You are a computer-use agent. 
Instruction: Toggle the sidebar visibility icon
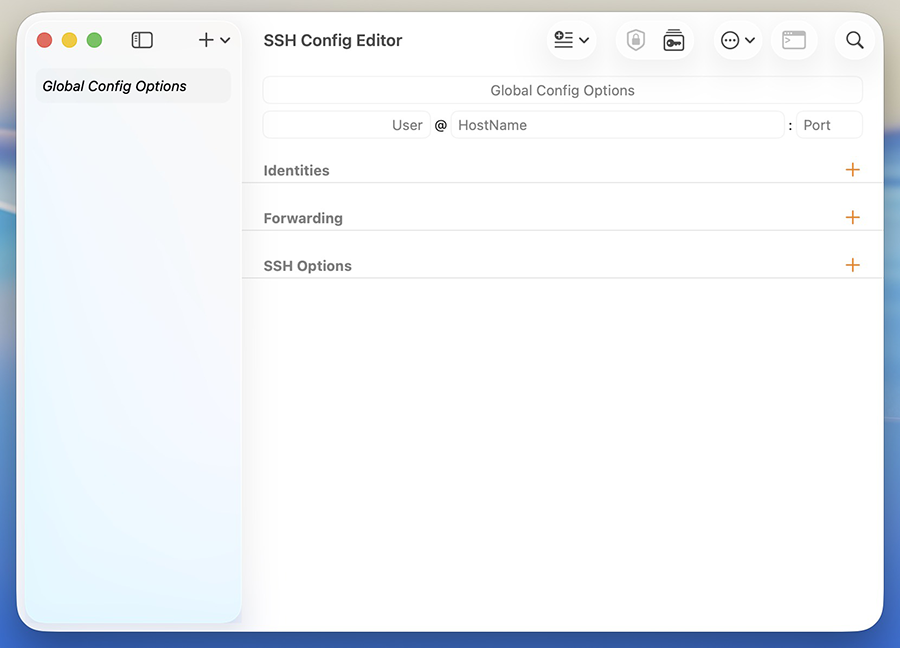tap(142, 40)
